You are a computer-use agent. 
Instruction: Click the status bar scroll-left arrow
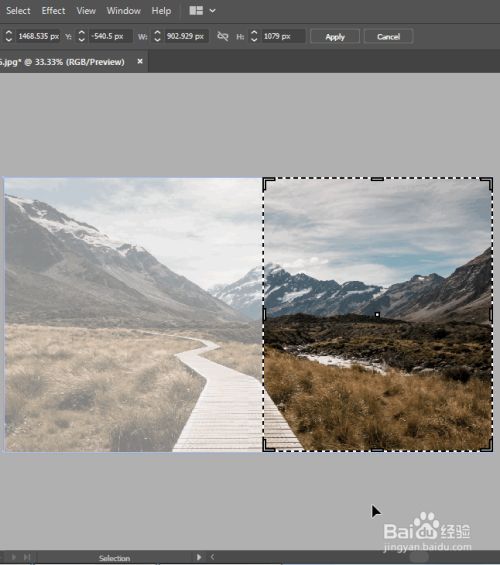click(212, 557)
